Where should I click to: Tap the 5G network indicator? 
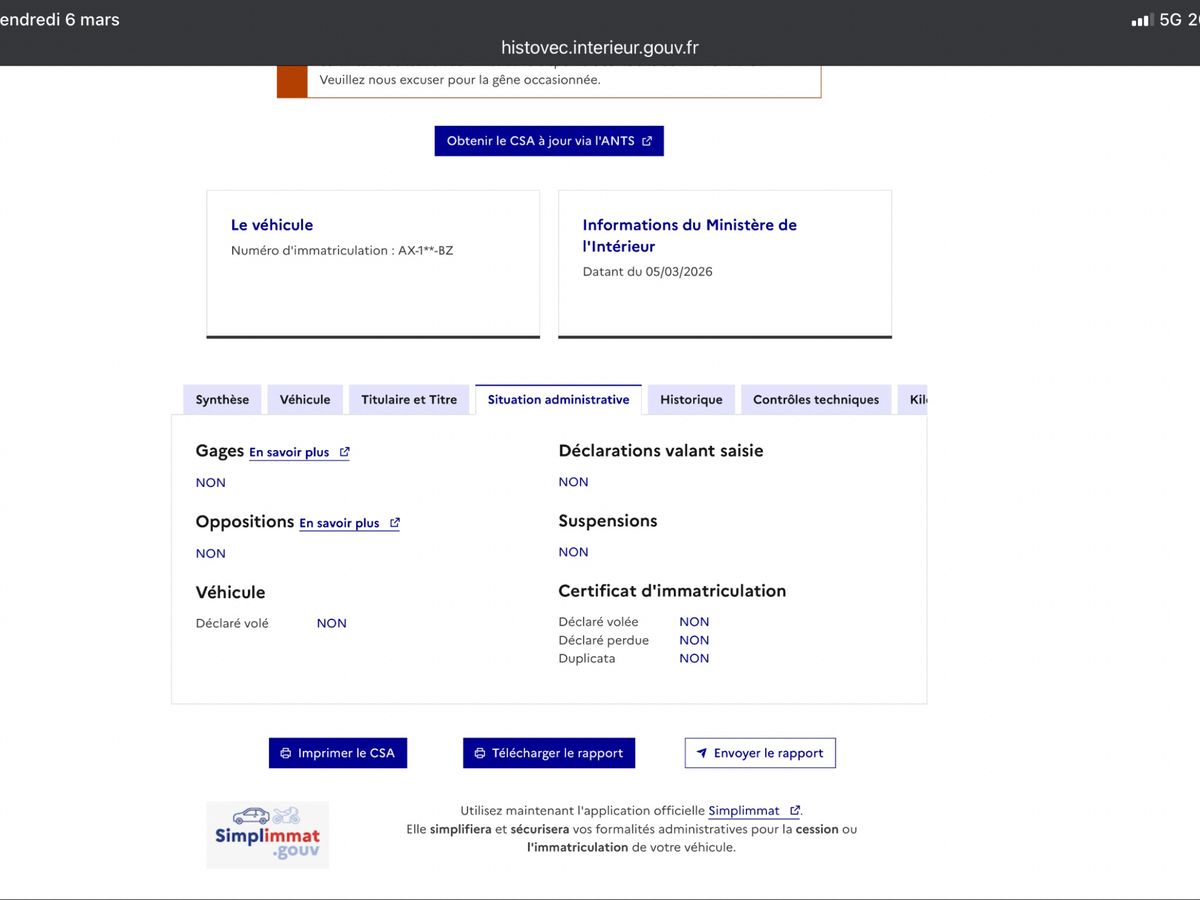coord(1170,20)
